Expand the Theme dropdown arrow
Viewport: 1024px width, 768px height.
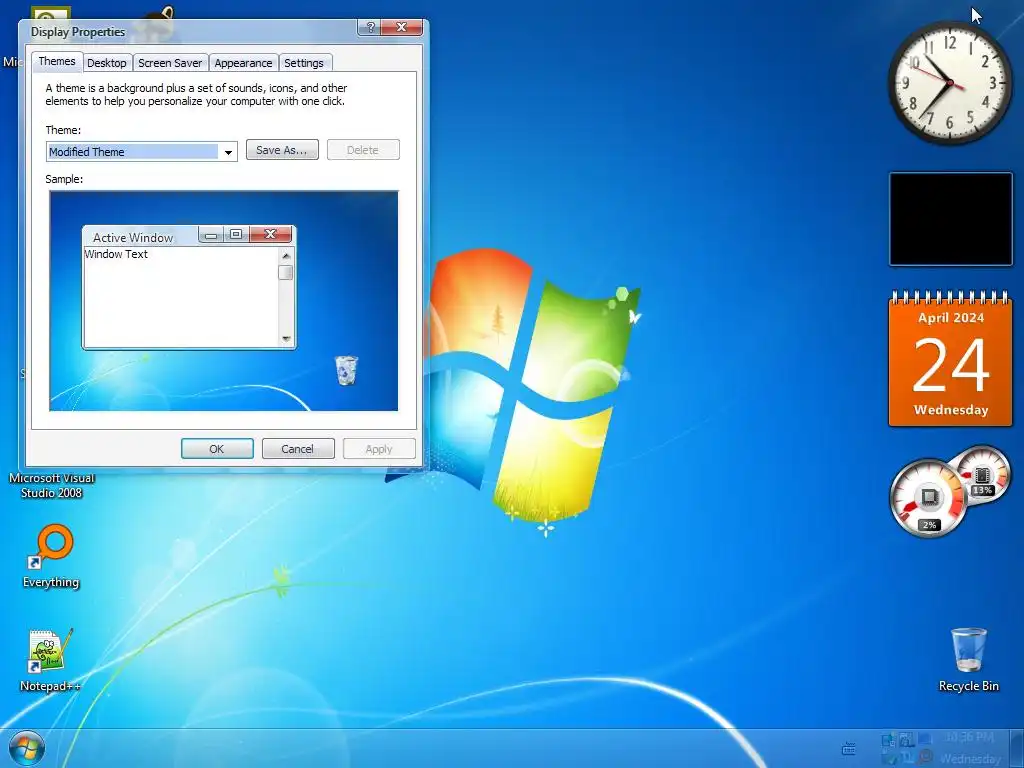pos(228,152)
